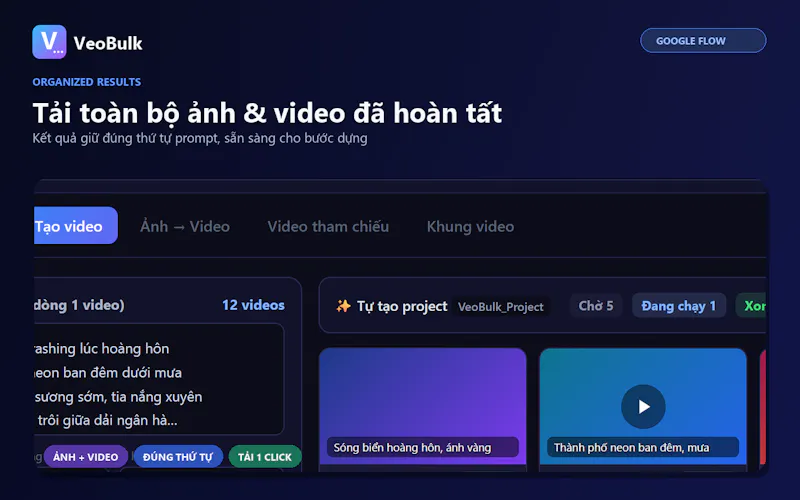Click the sparkle icon beside Tự tạo project
The image size is (800, 500).
(x=343, y=306)
